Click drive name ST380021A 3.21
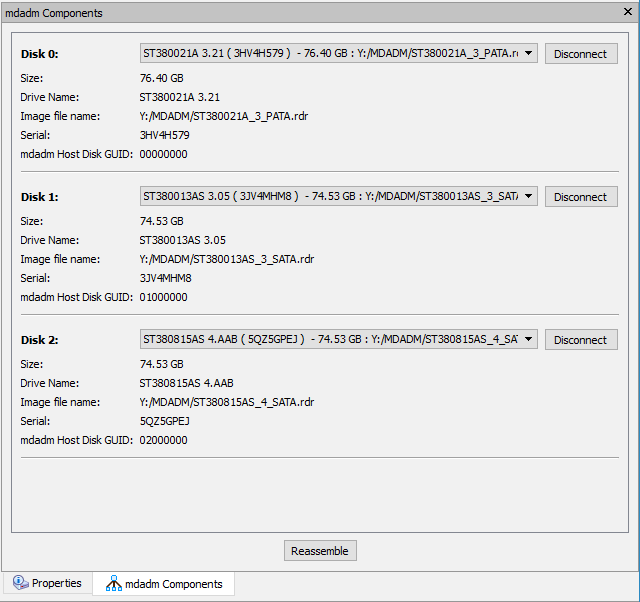The height and width of the screenshot is (602, 640). (x=180, y=97)
